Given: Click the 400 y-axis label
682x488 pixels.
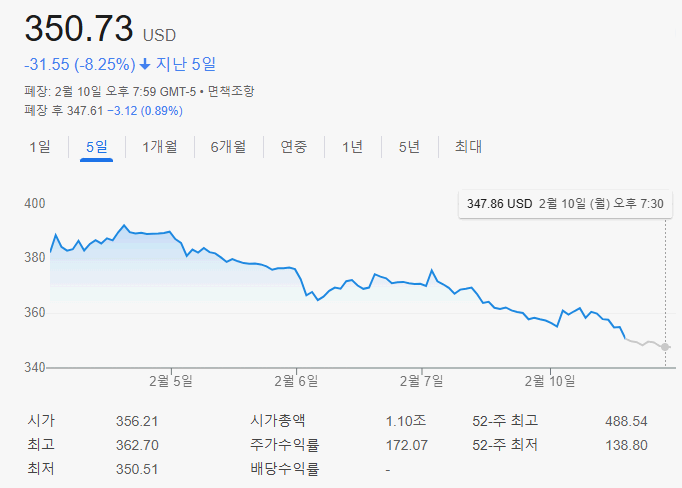Looking at the screenshot, I should coord(35,204).
